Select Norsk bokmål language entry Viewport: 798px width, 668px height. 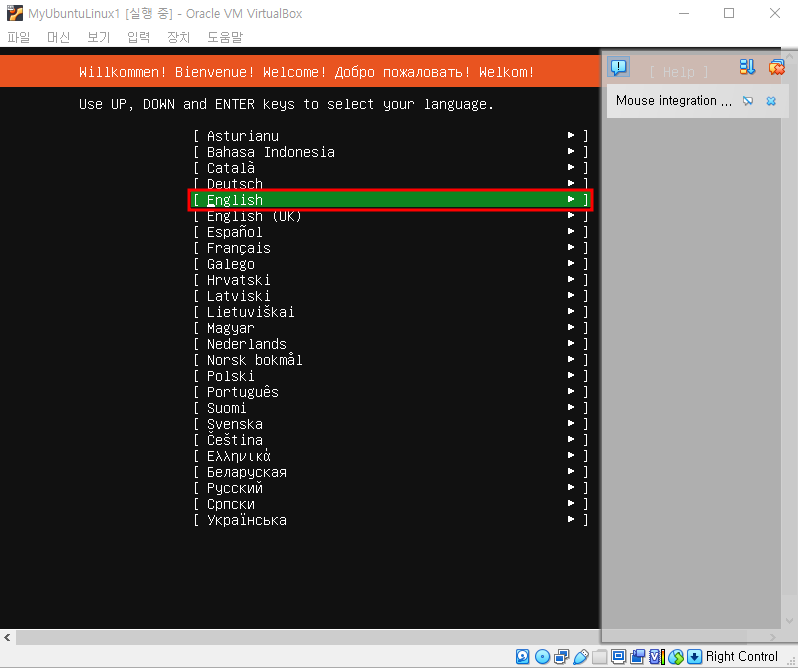click(390, 360)
